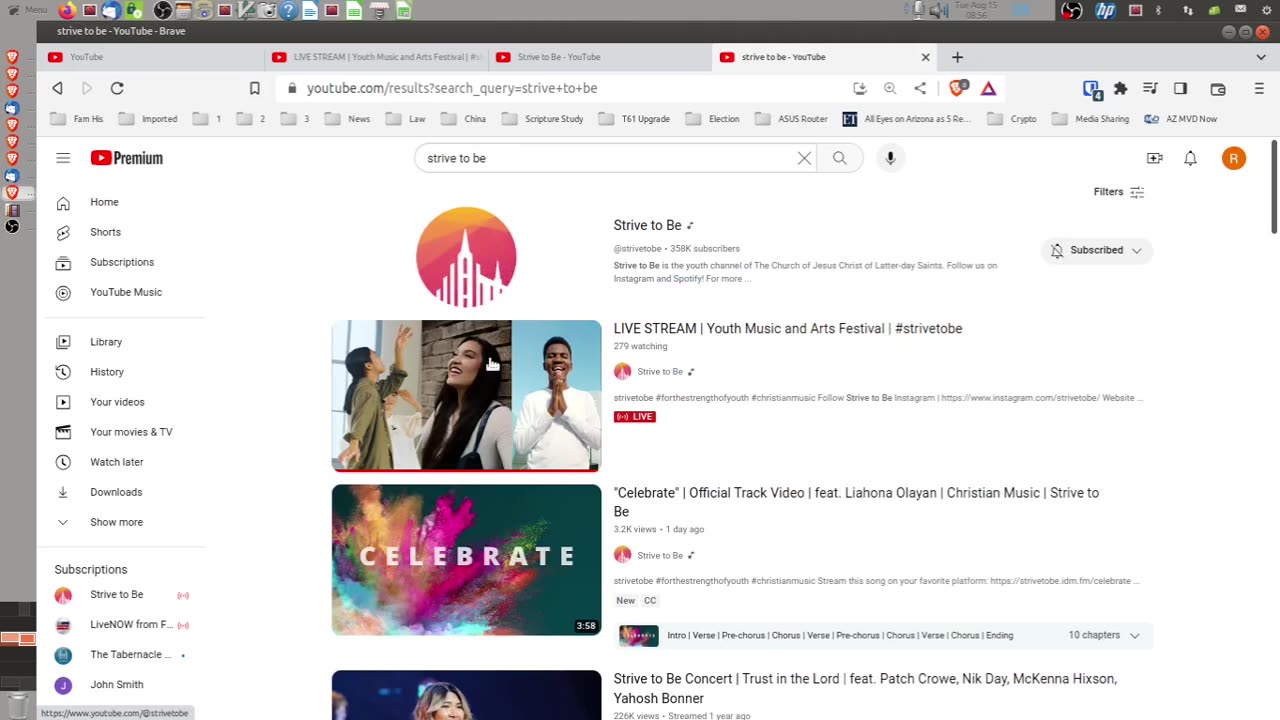Open the Brave Playlist music icon
The height and width of the screenshot is (720, 1280).
pos(1150,88)
